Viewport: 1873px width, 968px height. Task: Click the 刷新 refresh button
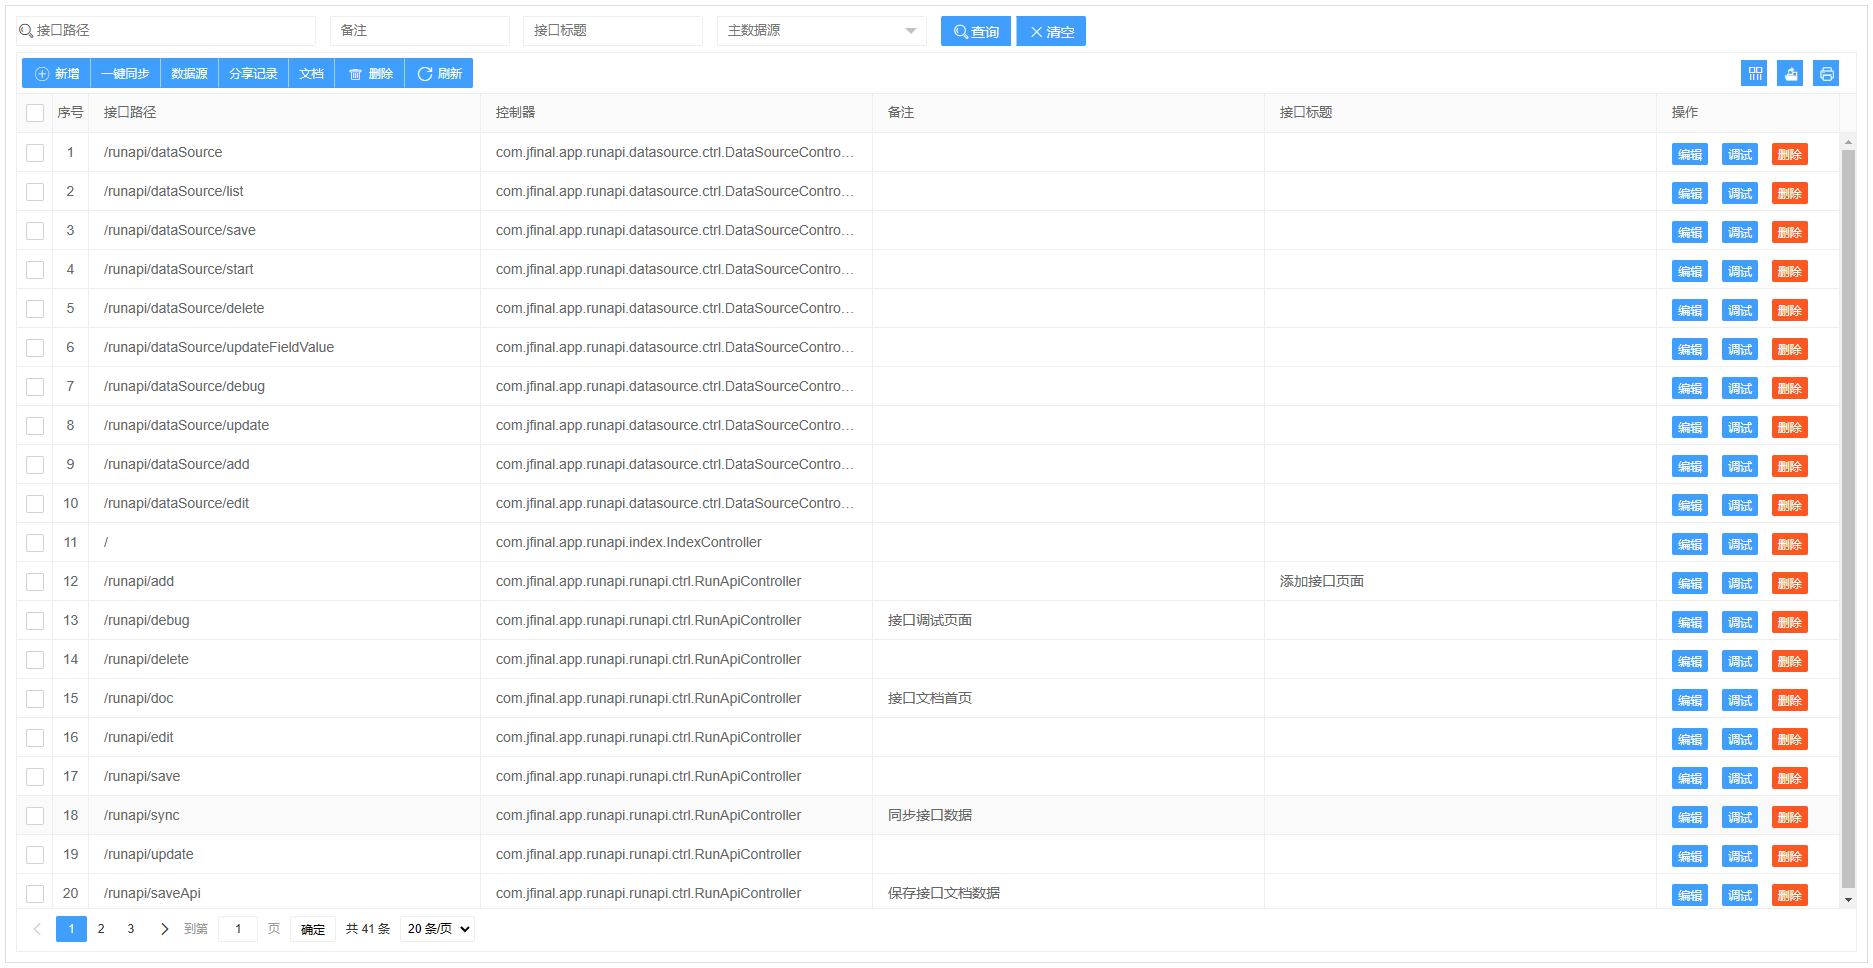click(x=439, y=73)
